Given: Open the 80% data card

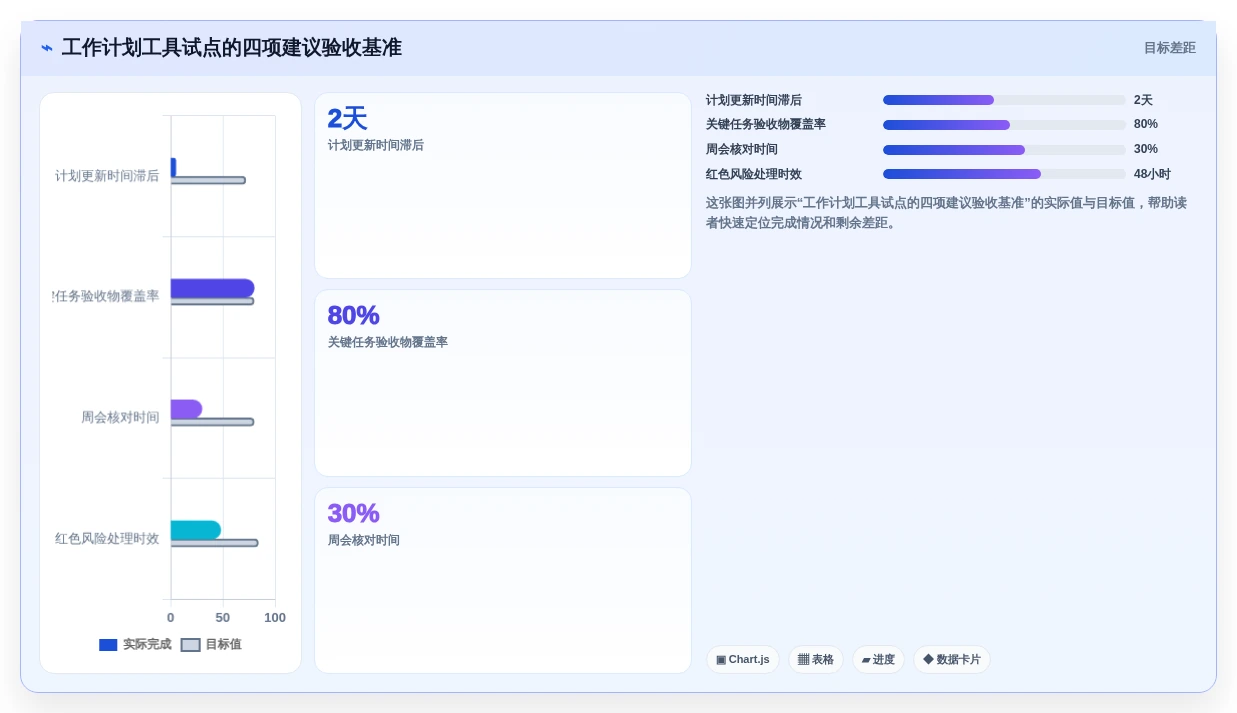Looking at the screenshot, I should coord(503,383).
